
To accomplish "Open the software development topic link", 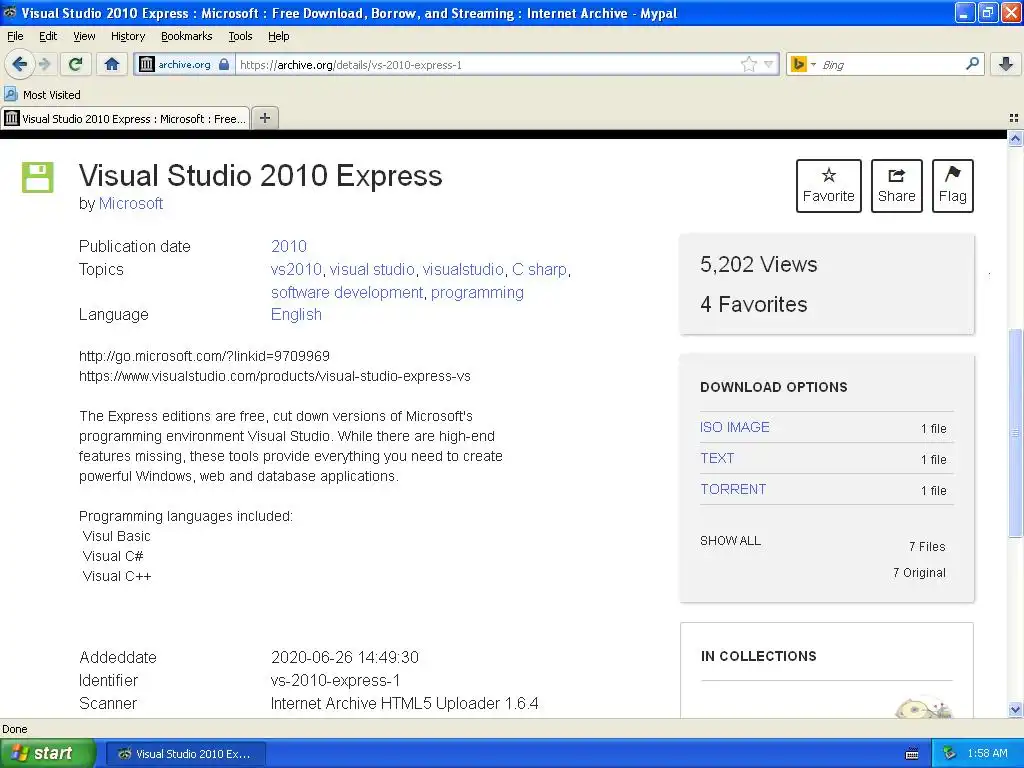I will (347, 292).
